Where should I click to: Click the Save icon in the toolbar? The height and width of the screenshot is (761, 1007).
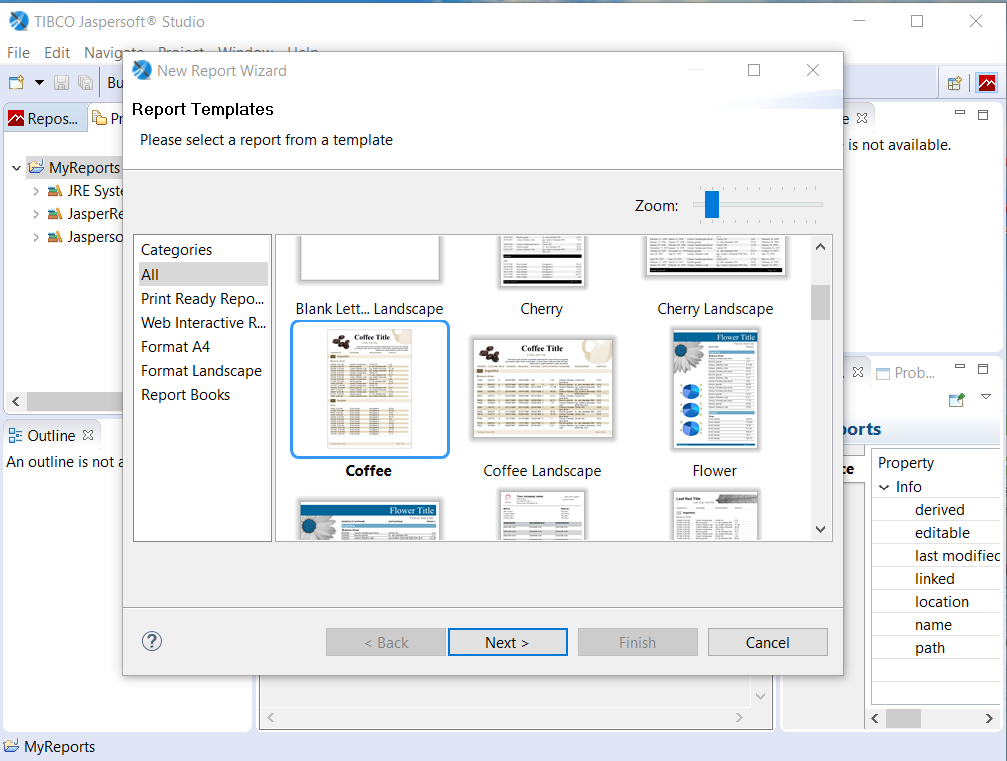[60, 82]
